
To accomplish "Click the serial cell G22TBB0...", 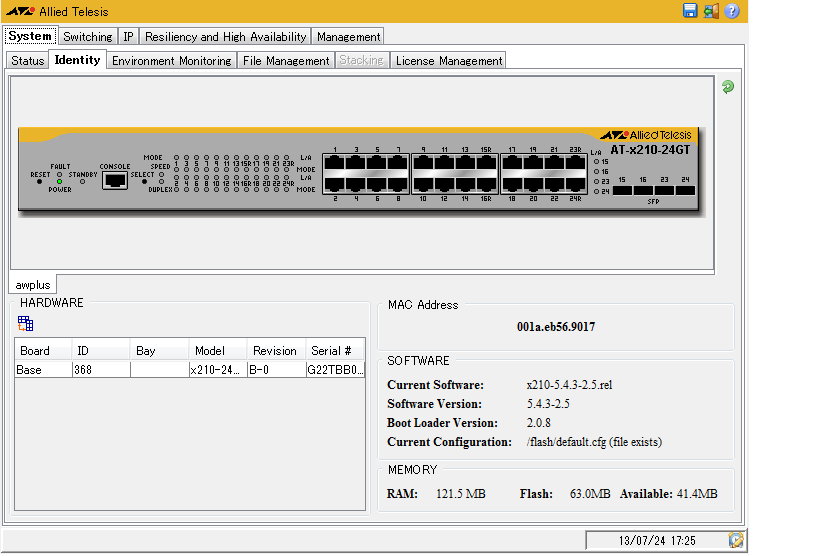I will pyautogui.click(x=335, y=369).
